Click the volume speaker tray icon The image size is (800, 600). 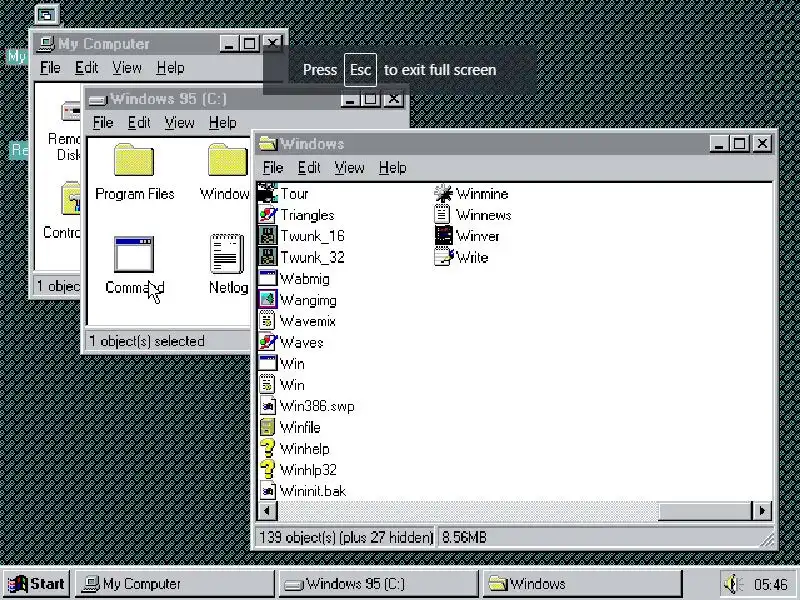coord(733,584)
